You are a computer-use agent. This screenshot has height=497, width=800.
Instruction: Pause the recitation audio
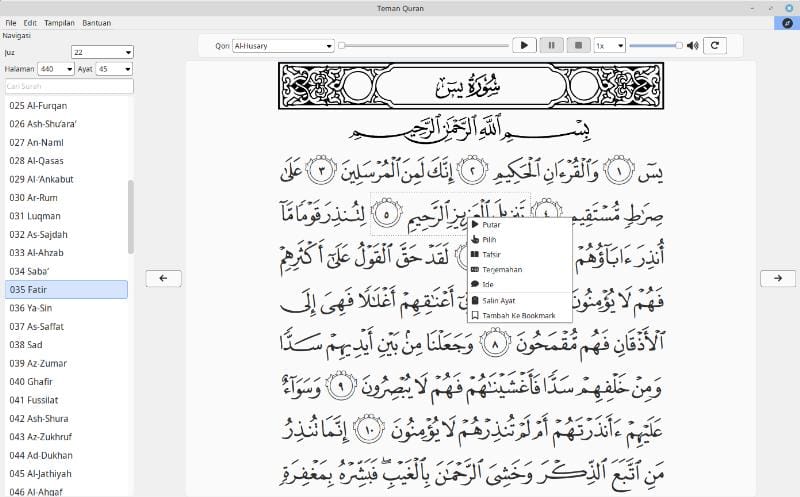pos(552,45)
